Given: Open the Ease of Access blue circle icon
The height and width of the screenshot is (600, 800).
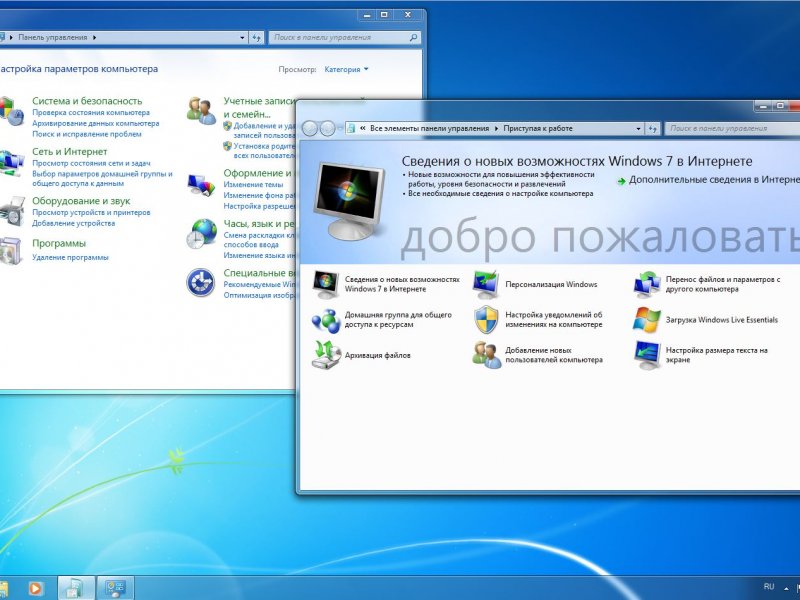Looking at the screenshot, I should coord(201,282).
